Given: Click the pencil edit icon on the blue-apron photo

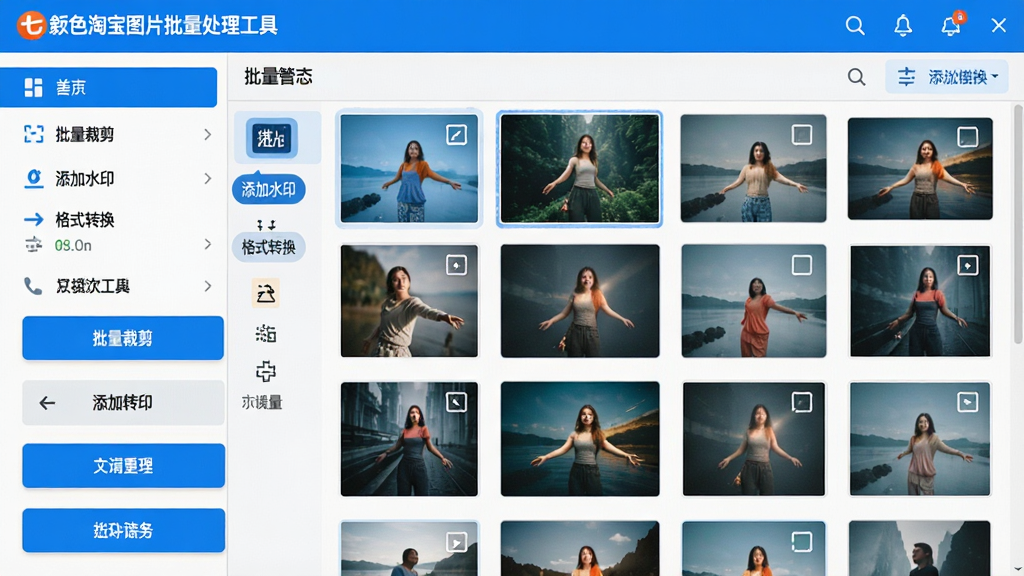Looking at the screenshot, I should 456,135.
